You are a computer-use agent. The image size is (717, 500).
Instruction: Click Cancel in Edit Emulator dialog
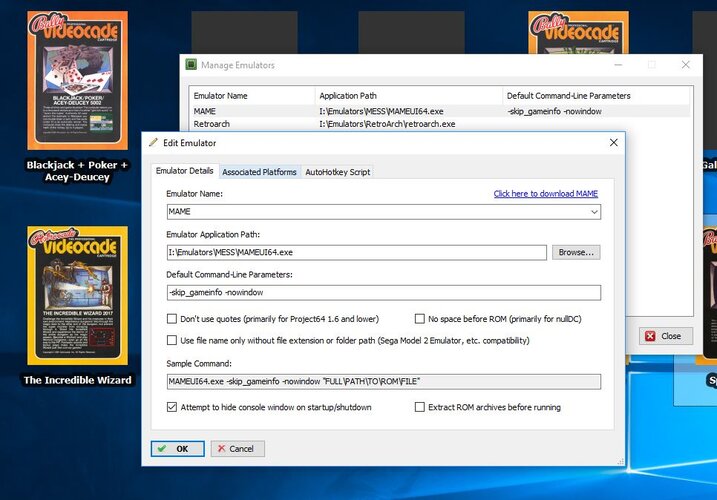click(238, 449)
